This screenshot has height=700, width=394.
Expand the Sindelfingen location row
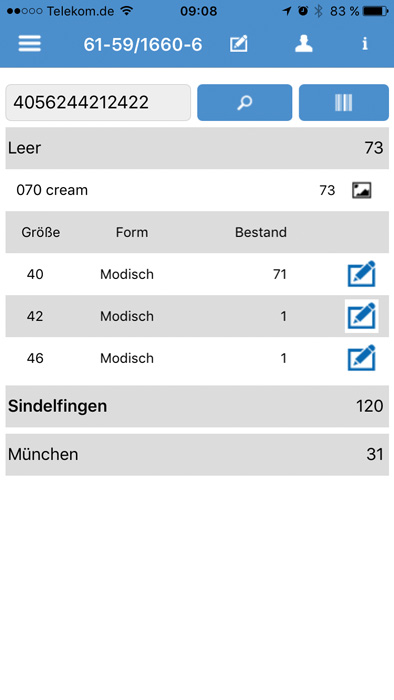(x=197, y=406)
